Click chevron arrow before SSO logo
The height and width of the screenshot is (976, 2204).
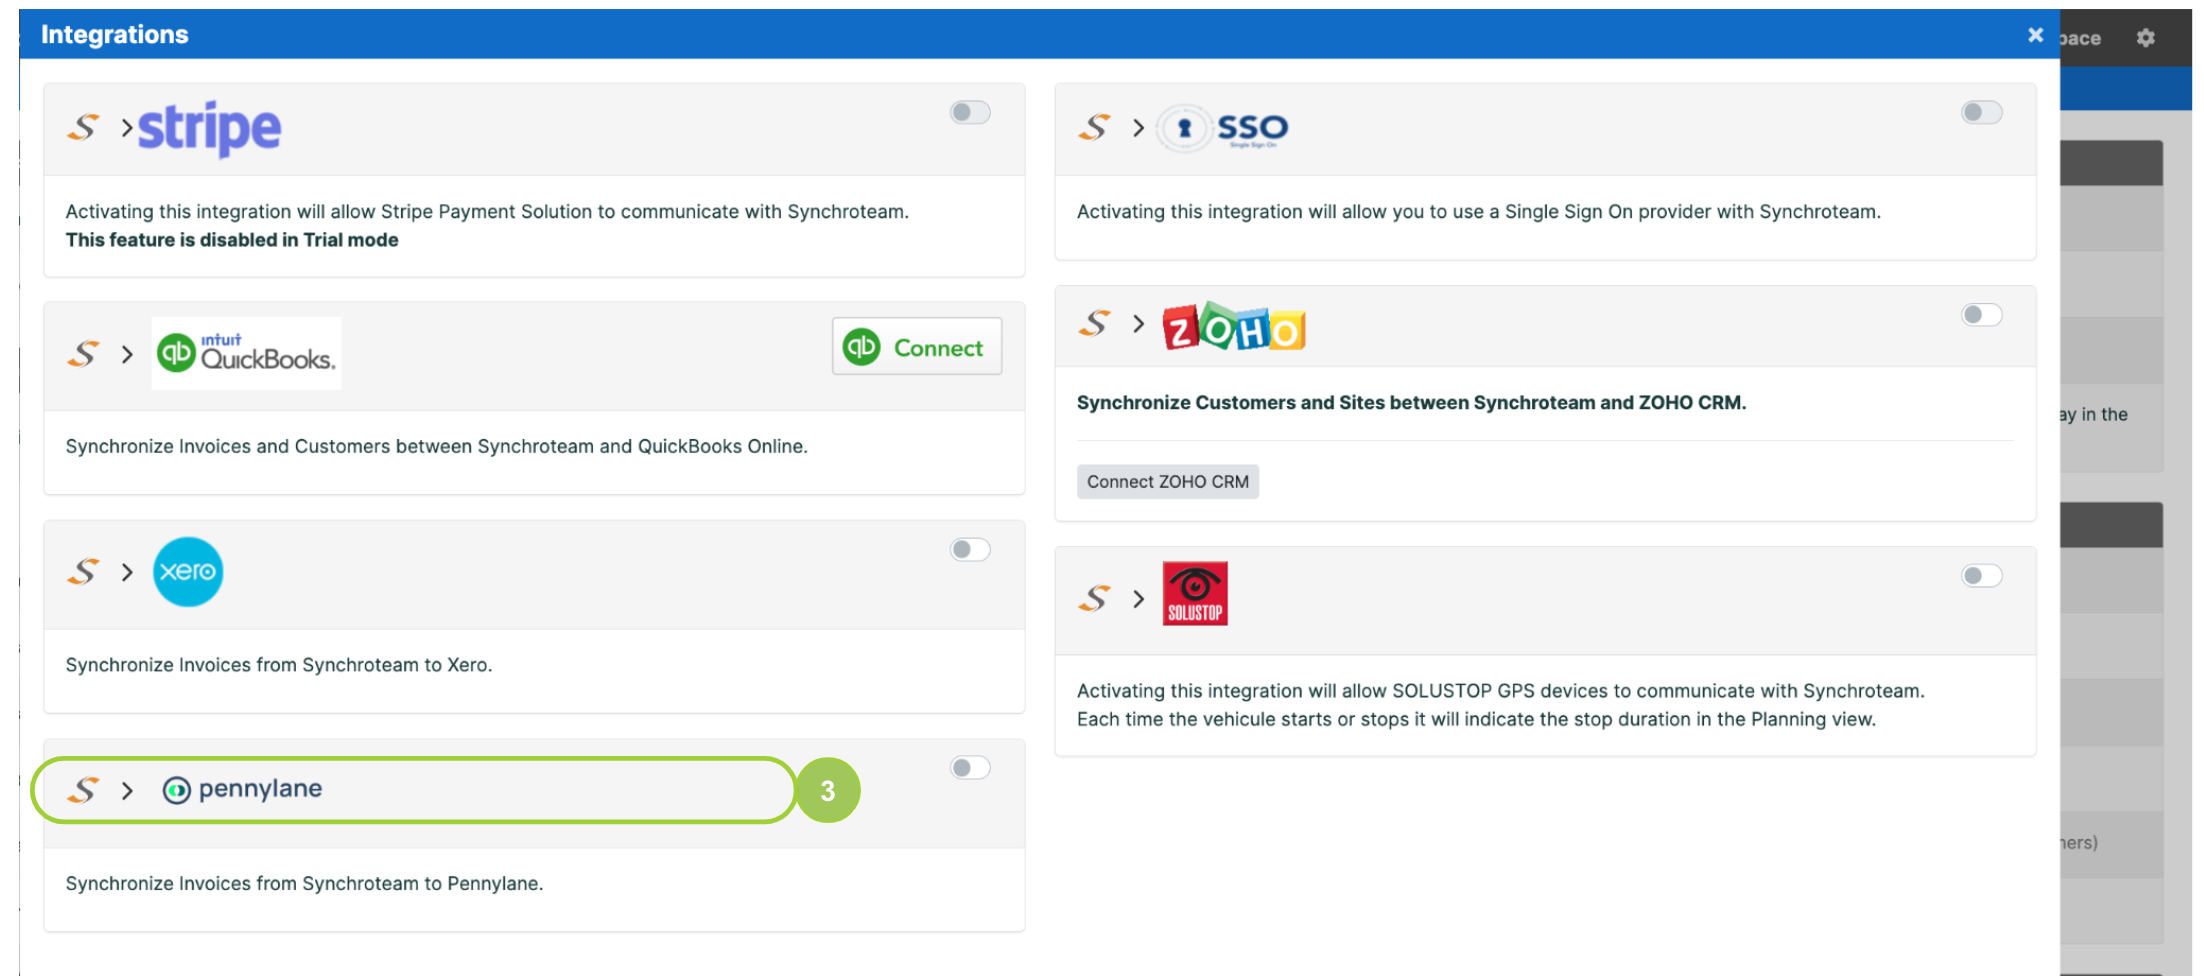click(1138, 128)
